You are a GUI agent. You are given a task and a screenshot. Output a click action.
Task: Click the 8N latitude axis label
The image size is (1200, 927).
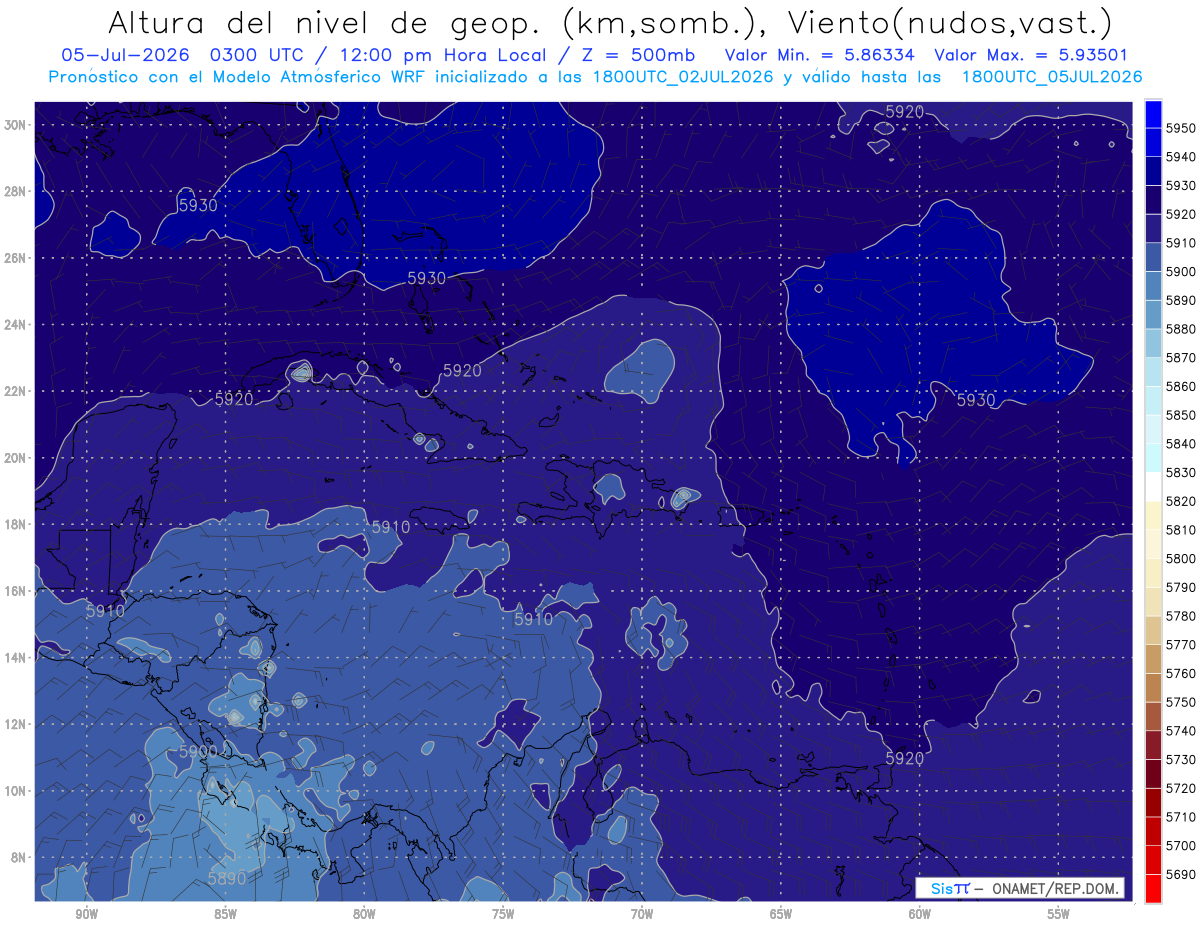pyautogui.click(x=18, y=857)
